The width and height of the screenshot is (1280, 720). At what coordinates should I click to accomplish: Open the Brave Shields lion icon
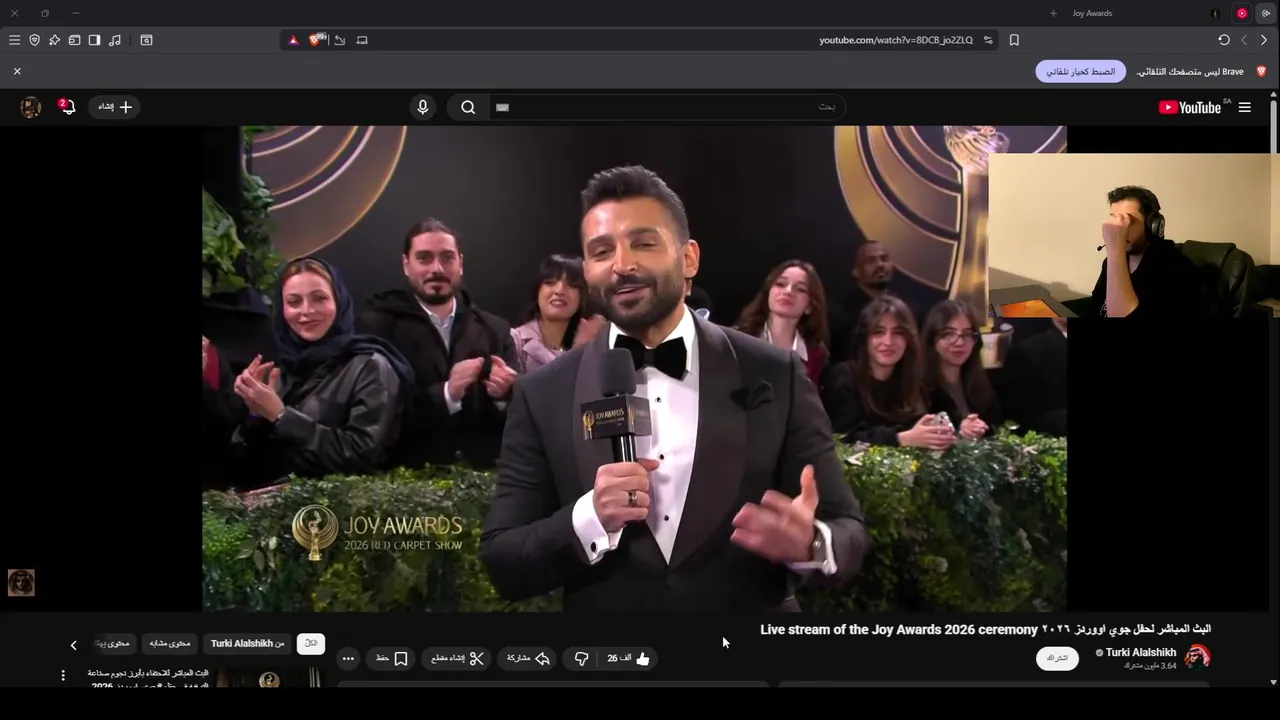(x=318, y=40)
